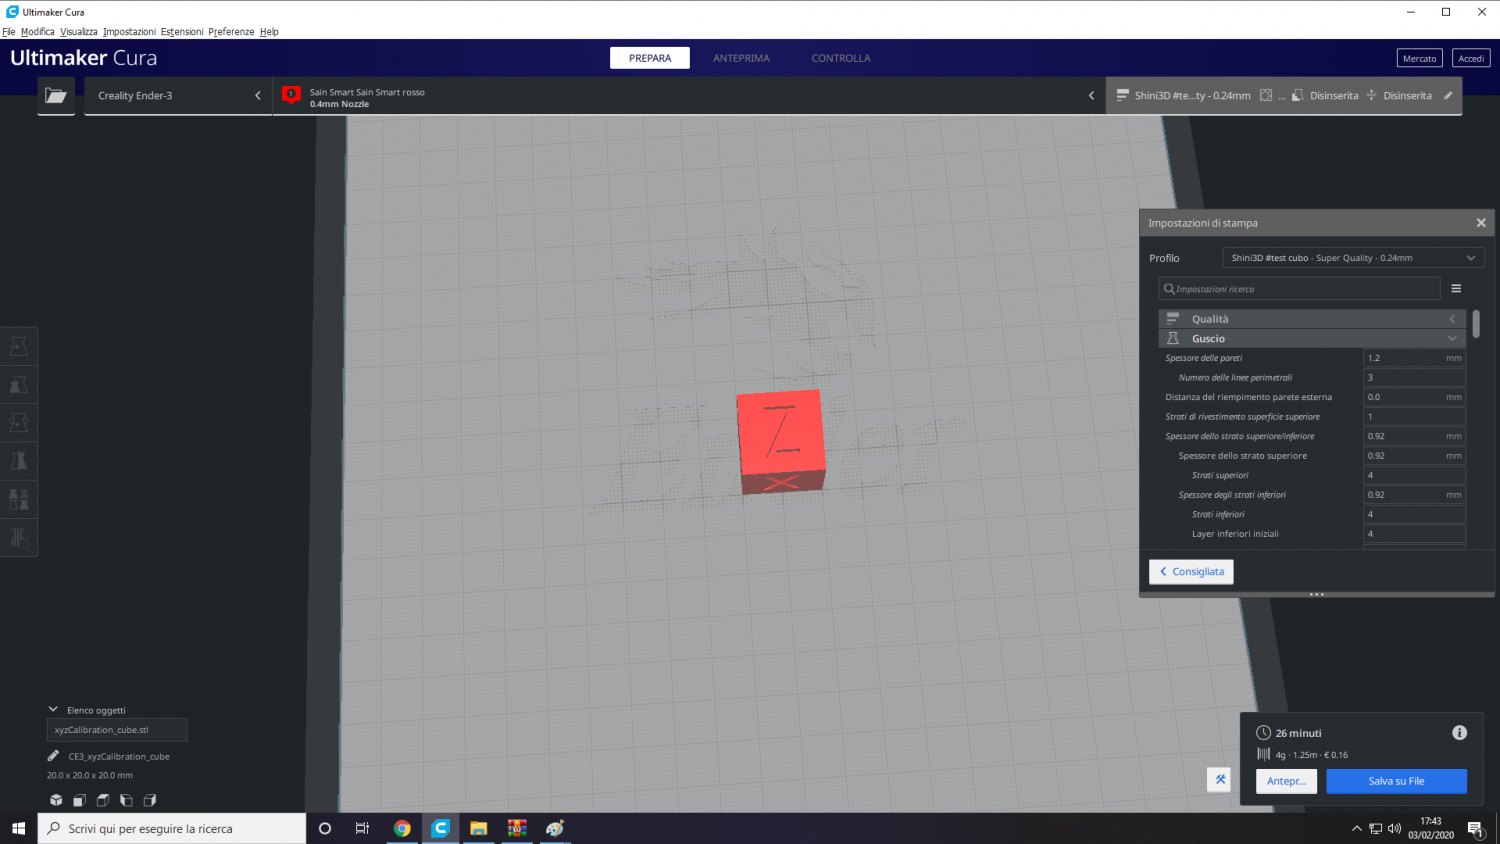Image resolution: width=1500 pixels, height=844 pixels.
Task: Click the Windows search box Scrivi qui
Action: [172, 828]
